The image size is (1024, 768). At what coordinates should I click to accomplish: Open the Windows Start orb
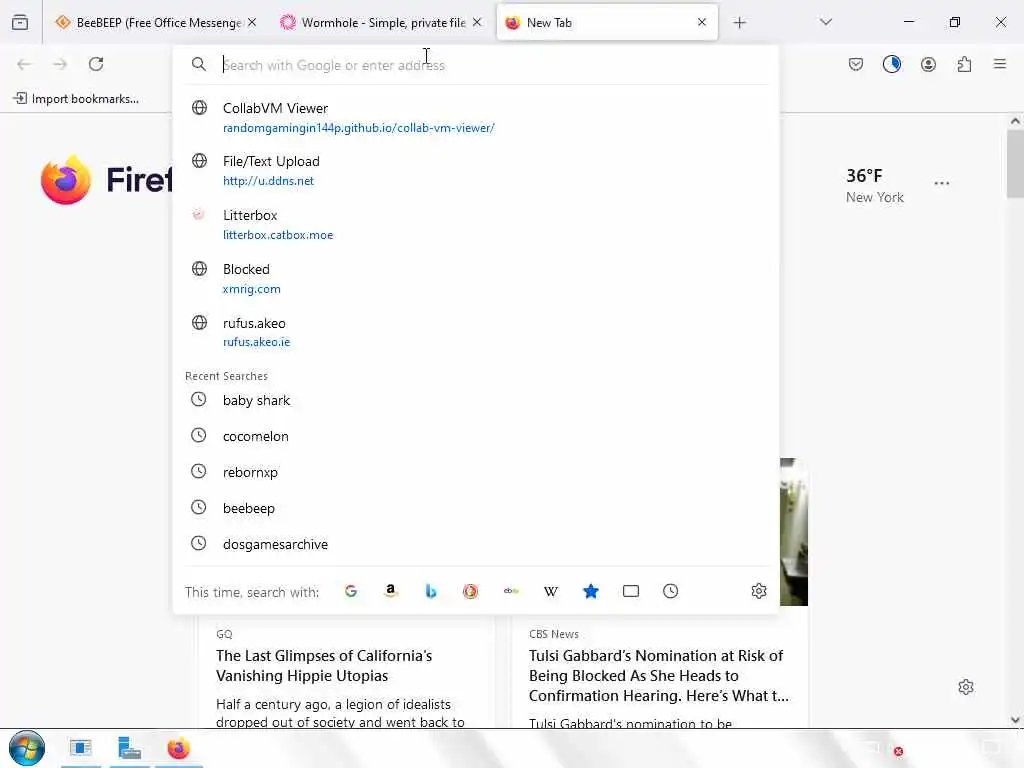[27, 748]
